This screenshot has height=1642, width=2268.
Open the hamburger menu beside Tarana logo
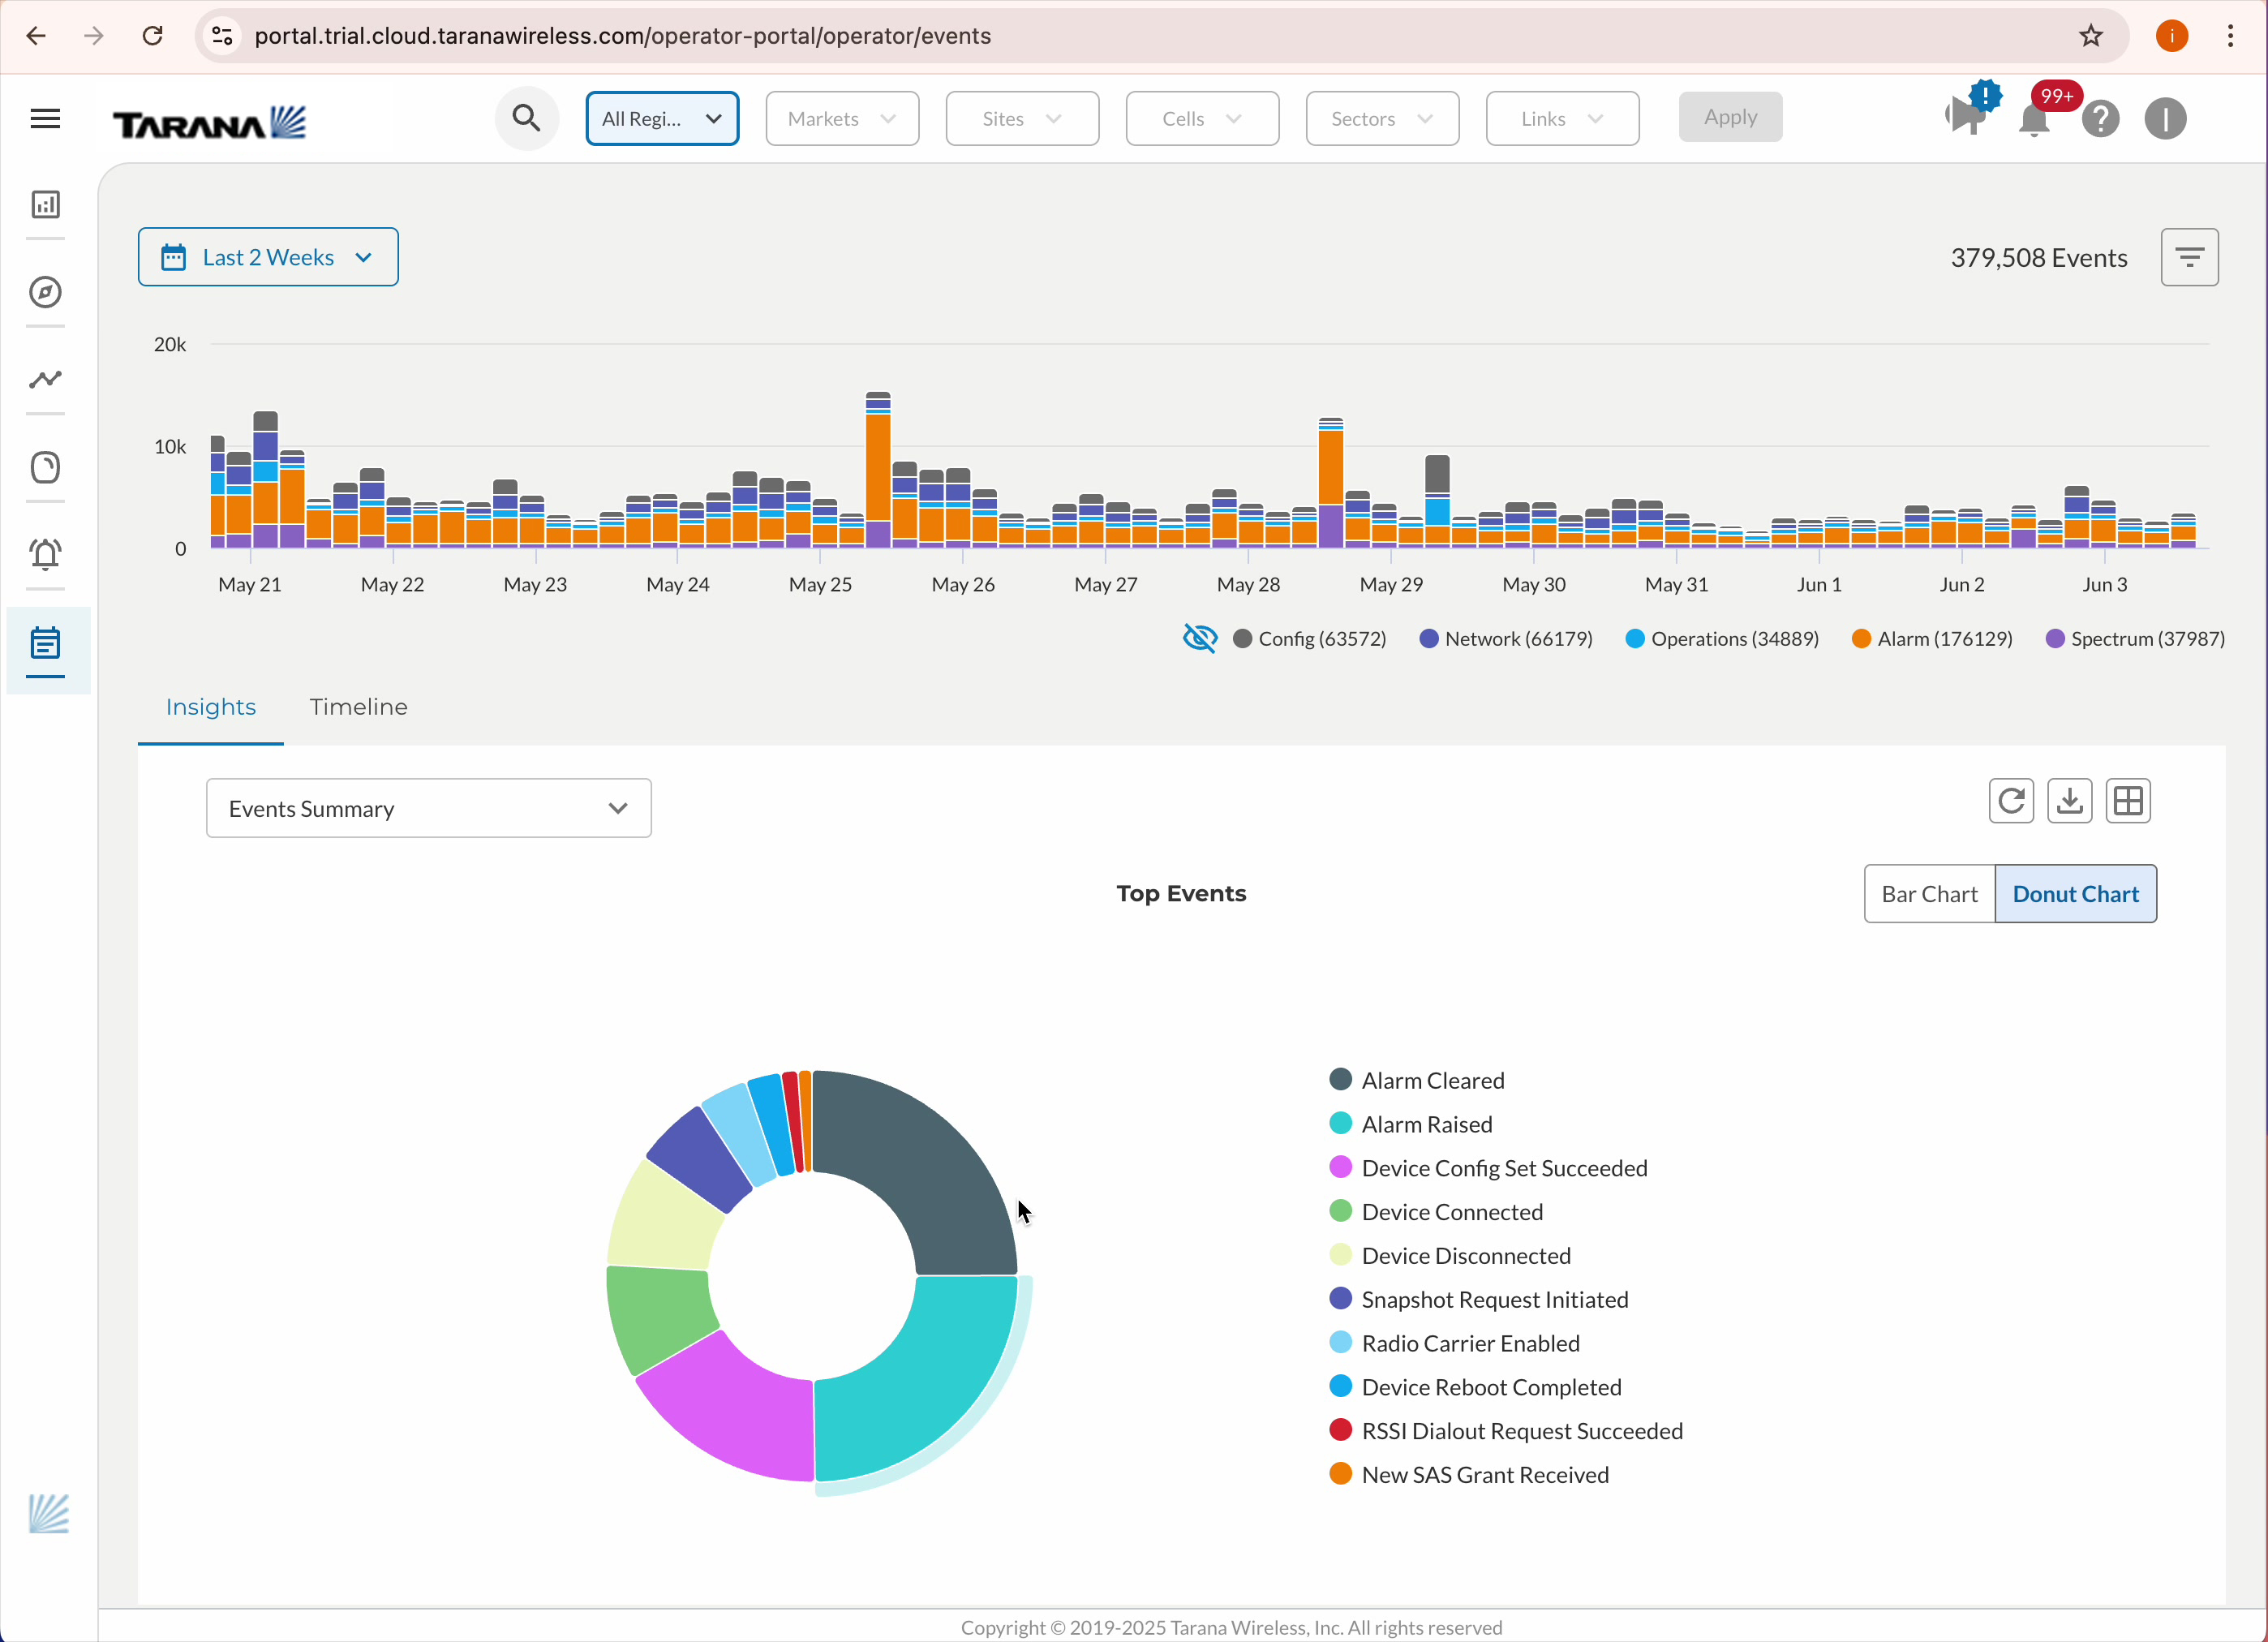[x=45, y=118]
